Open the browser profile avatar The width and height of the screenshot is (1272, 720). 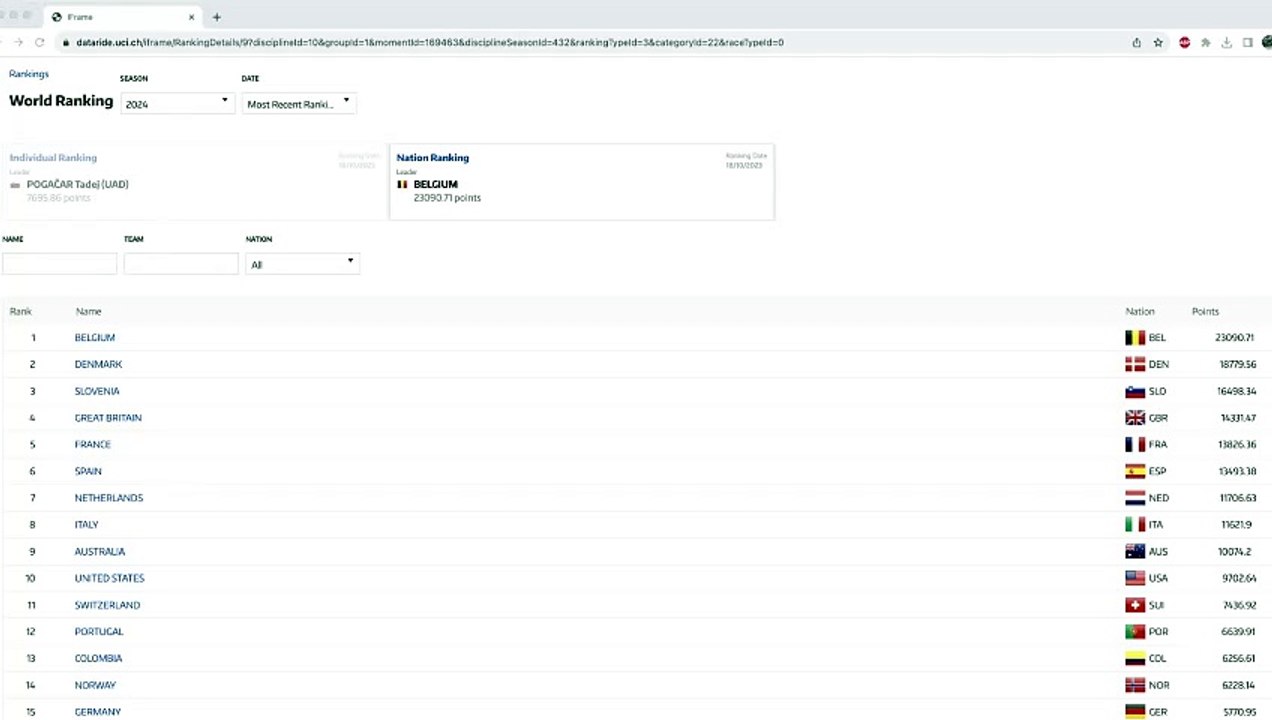tap(1267, 43)
